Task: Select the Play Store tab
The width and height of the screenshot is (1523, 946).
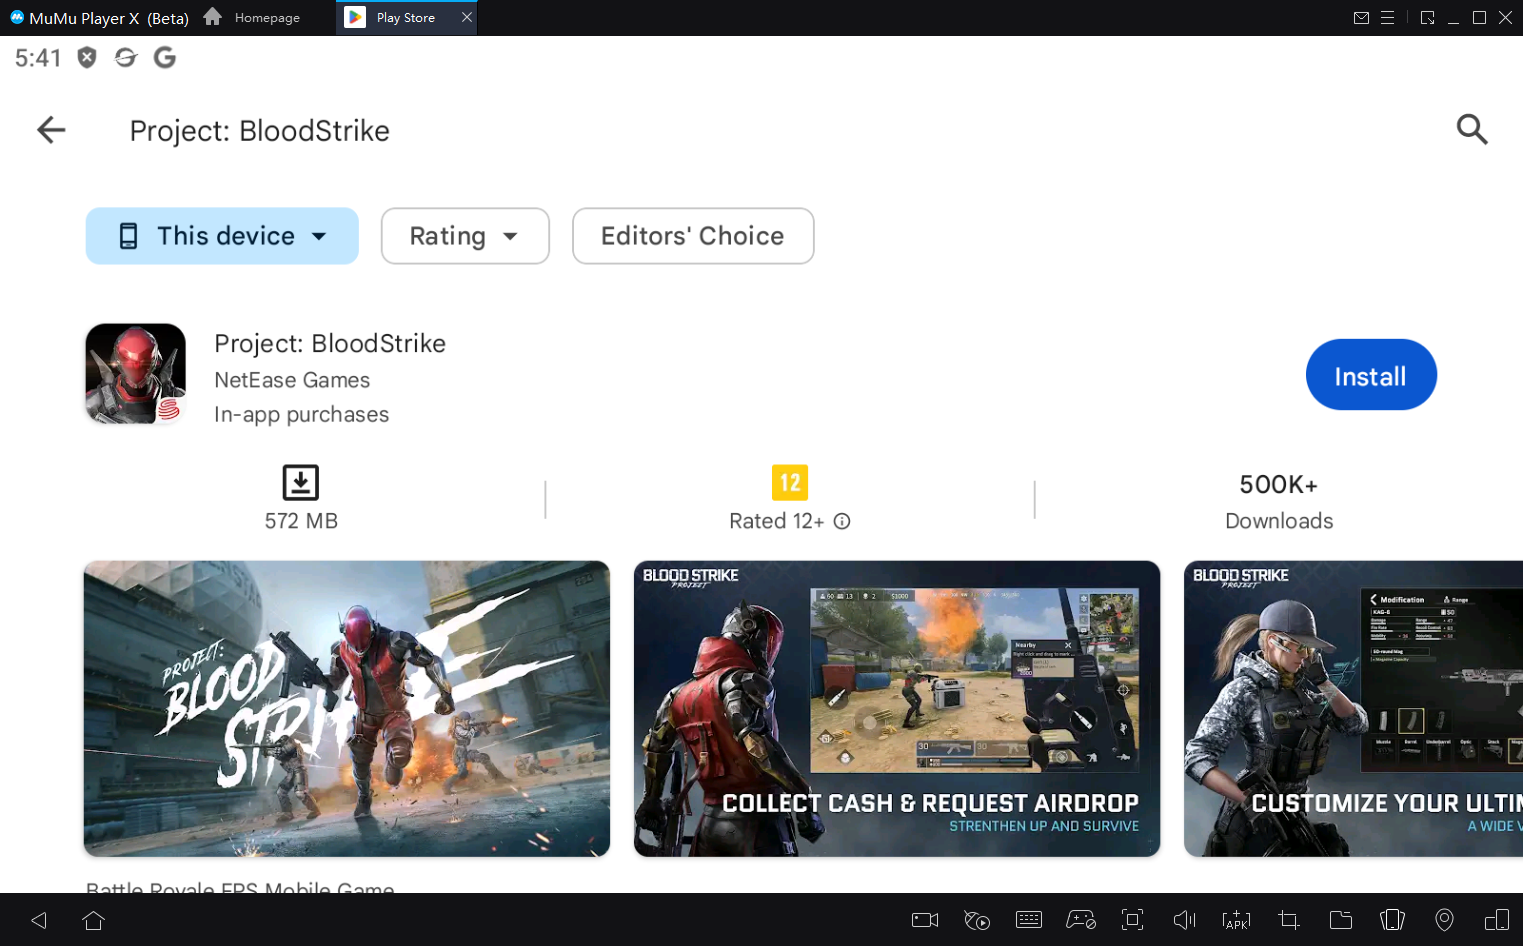Action: [x=405, y=18]
